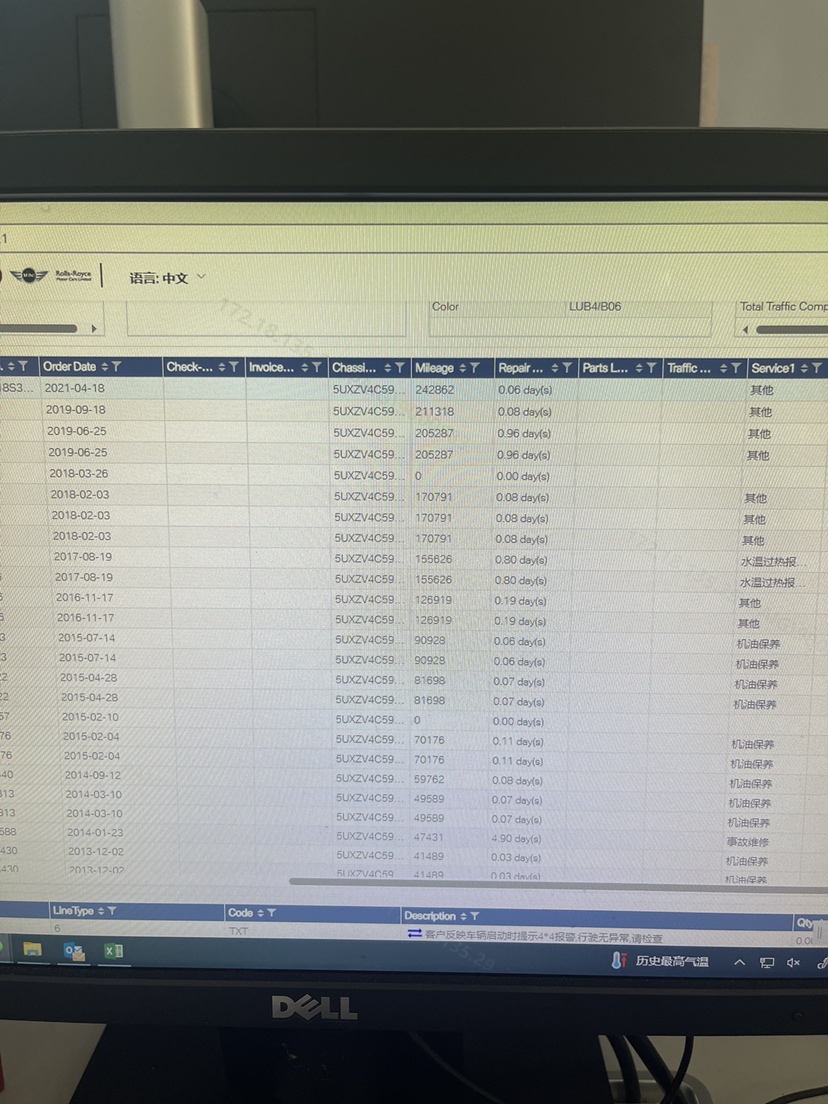The width and height of the screenshot is (828, 1104).
Task: Open Outlook from the taskbar
Action: [74, 952]
